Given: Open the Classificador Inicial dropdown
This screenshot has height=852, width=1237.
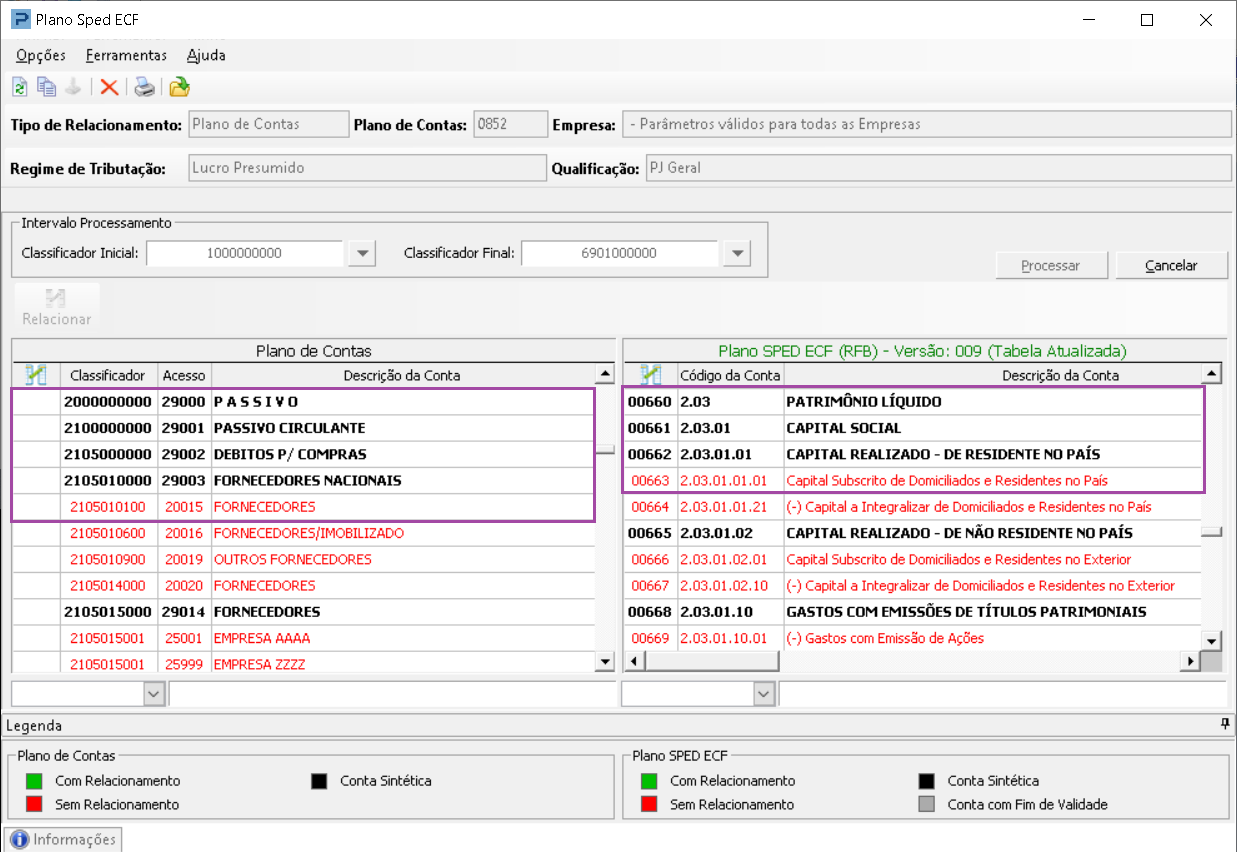Looking at the screenshot, I should coord(361,254).
